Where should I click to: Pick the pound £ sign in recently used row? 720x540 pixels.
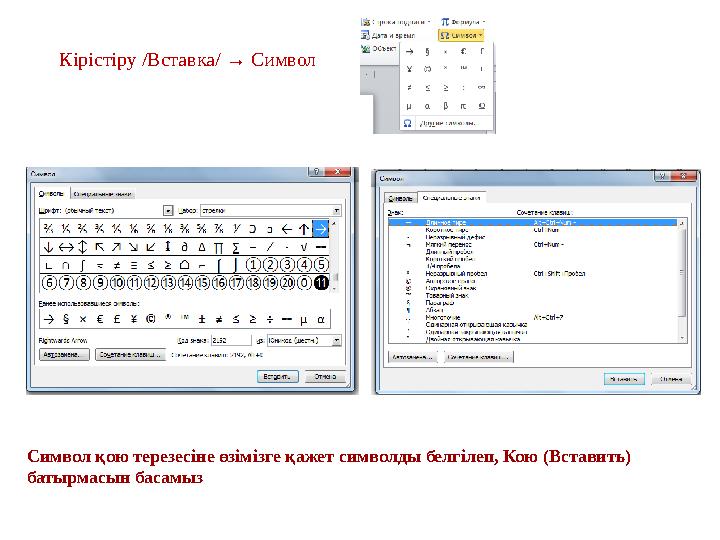pyautogui.click(x=117, y=319)
